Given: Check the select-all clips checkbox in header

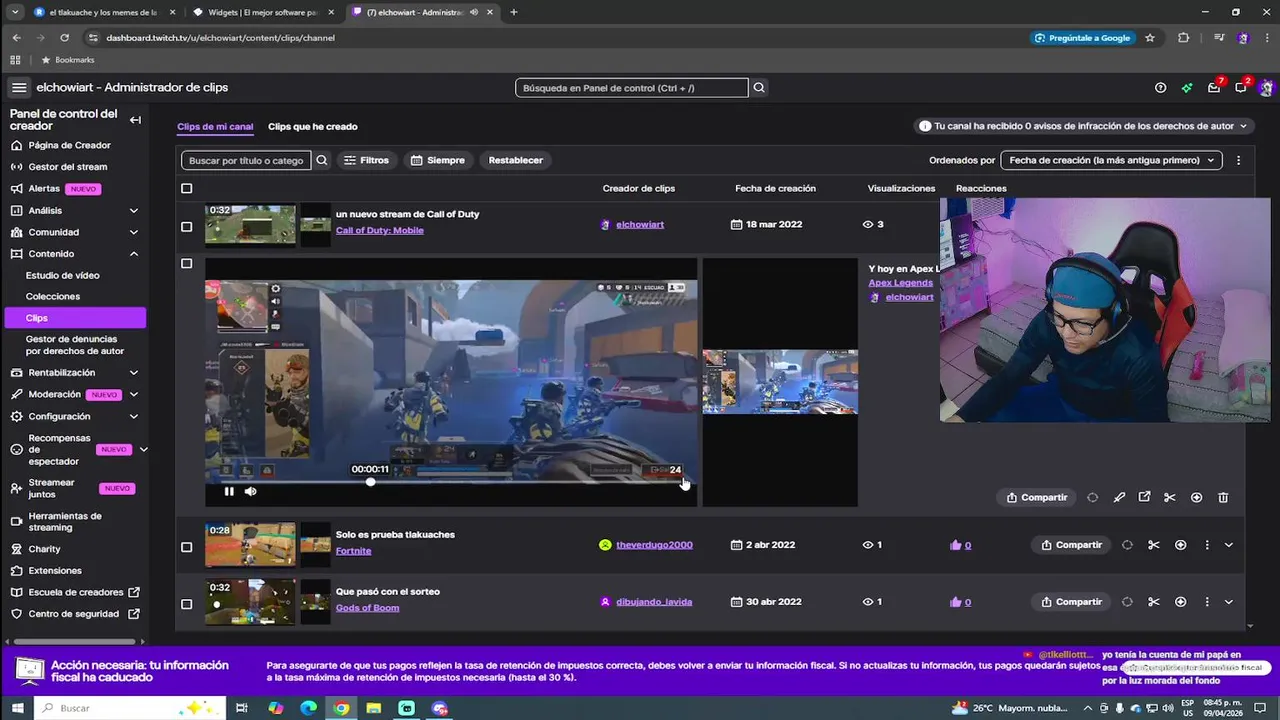Looking at the screenshot, I should point(186,188).
